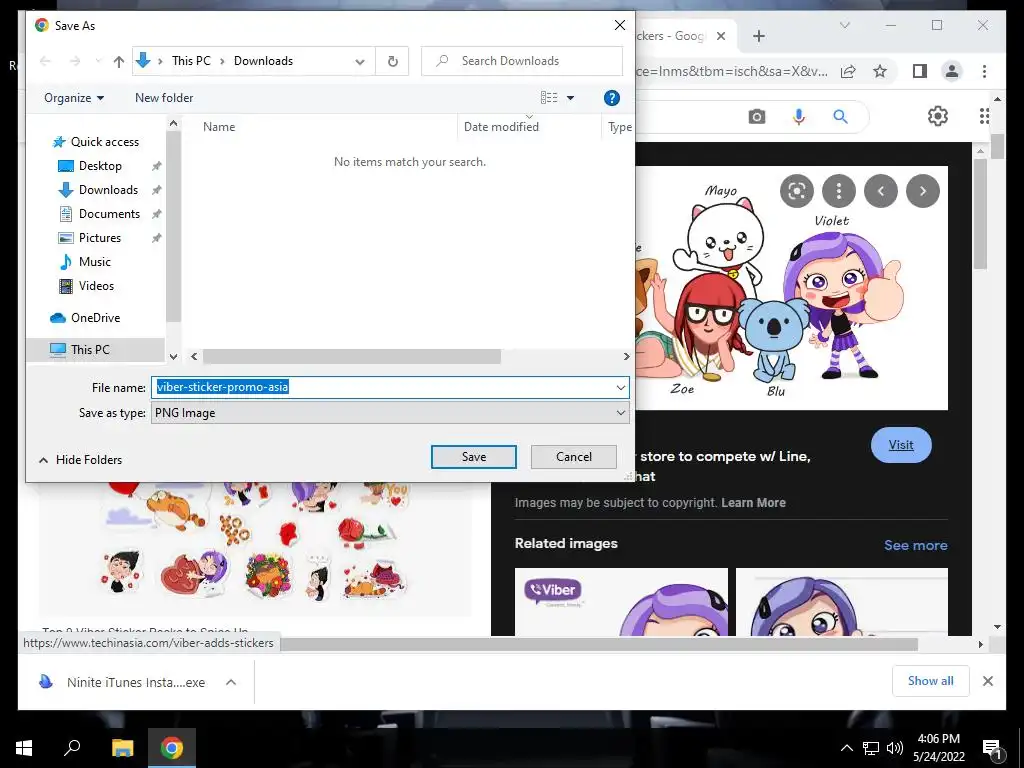Refresh the Downloads folder listing
This screenshot has height=768, width=1024.
click(392, 61)
